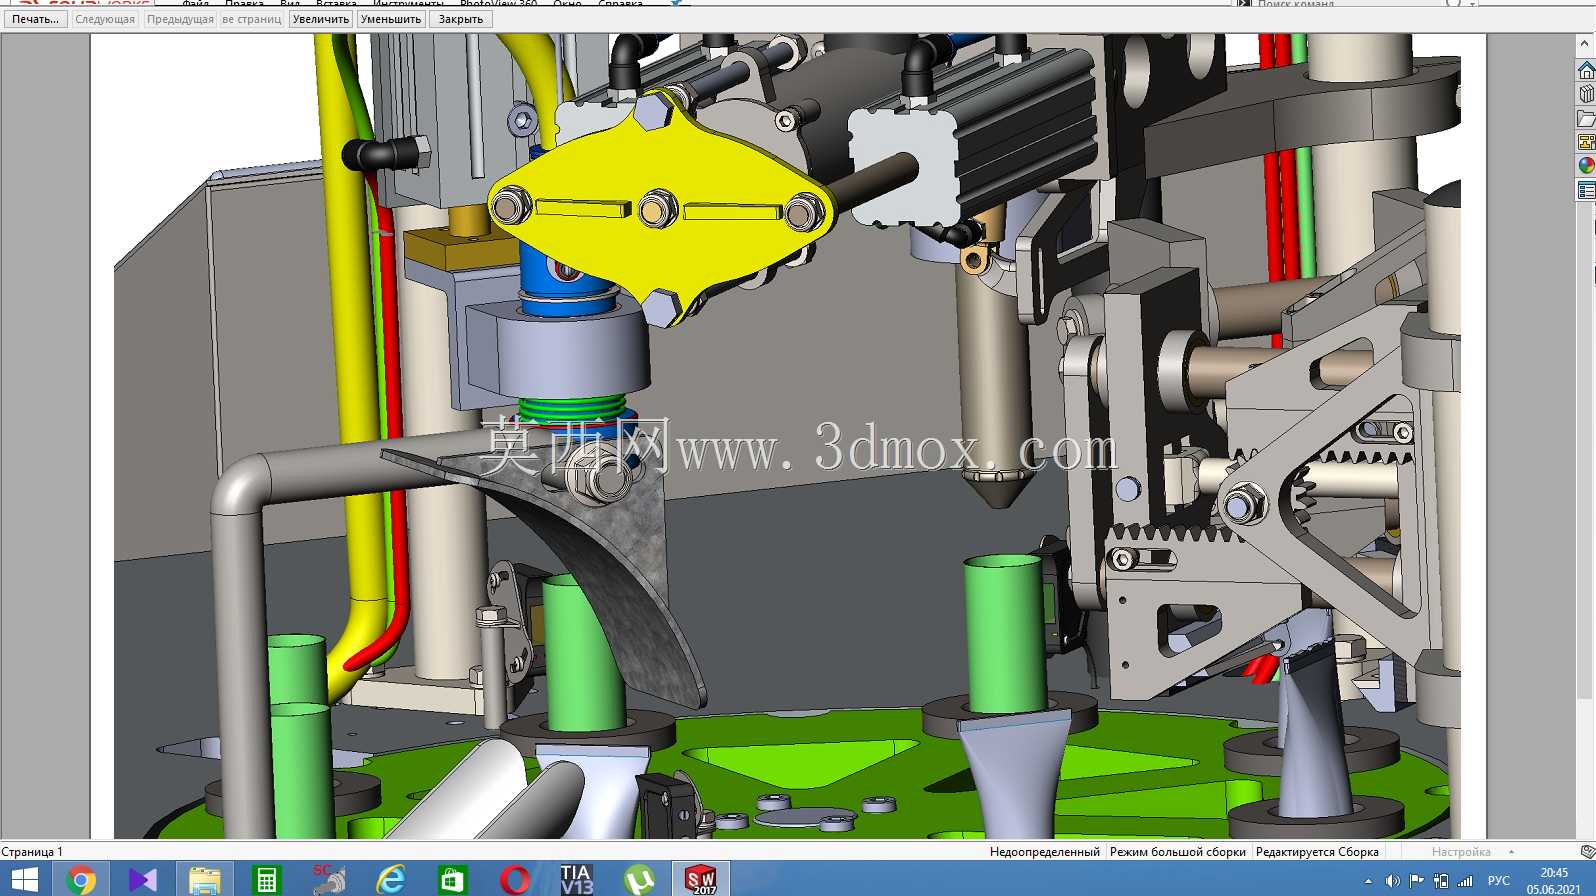Click the Следующая page button
1596x896 pixels.
pos(105,19)
